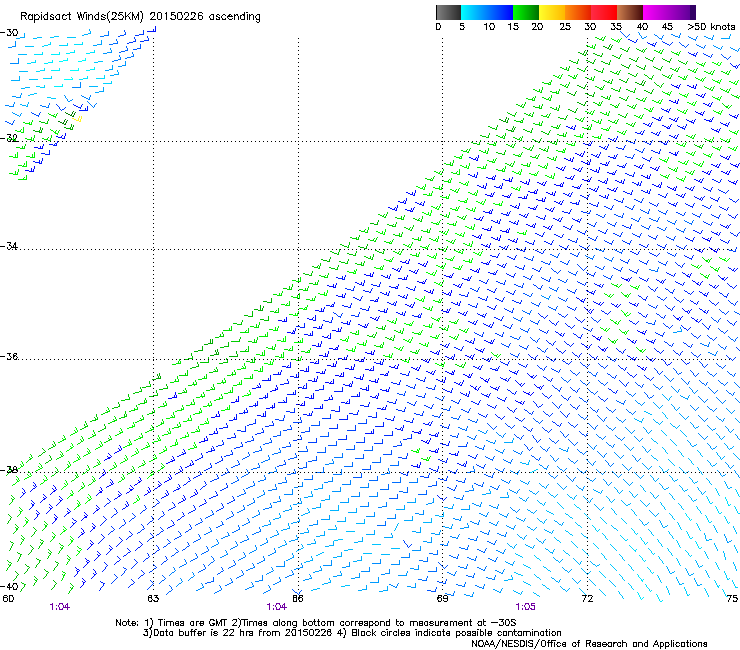The image size is (740, 650).
Task: Click the latitude label '-34'
Action: 9,246
